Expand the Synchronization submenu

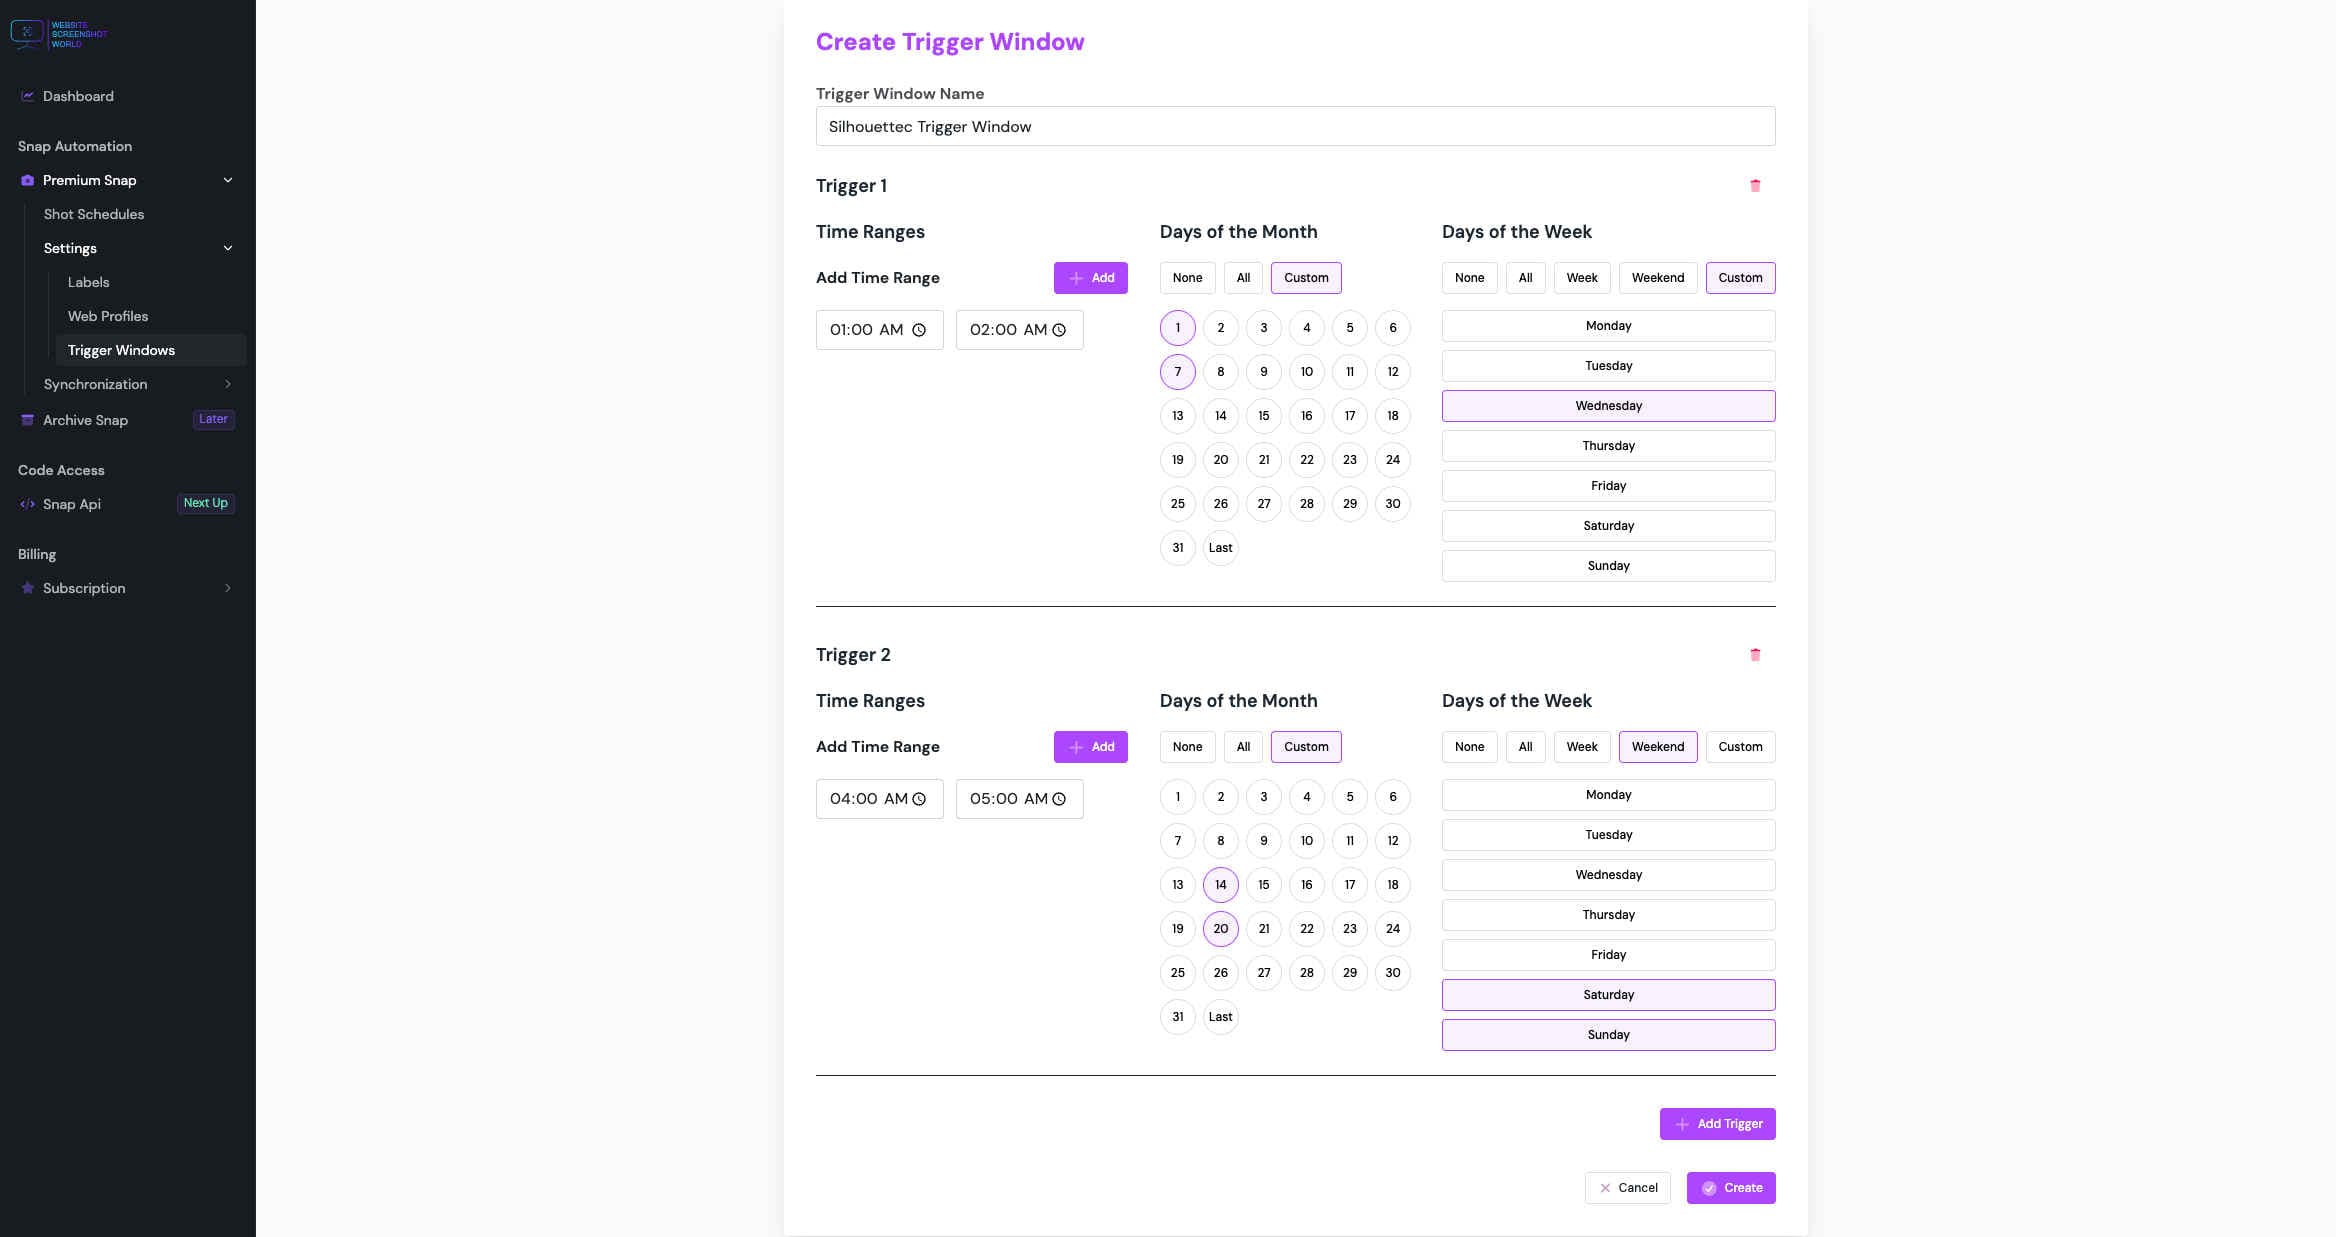click(228, 384)
